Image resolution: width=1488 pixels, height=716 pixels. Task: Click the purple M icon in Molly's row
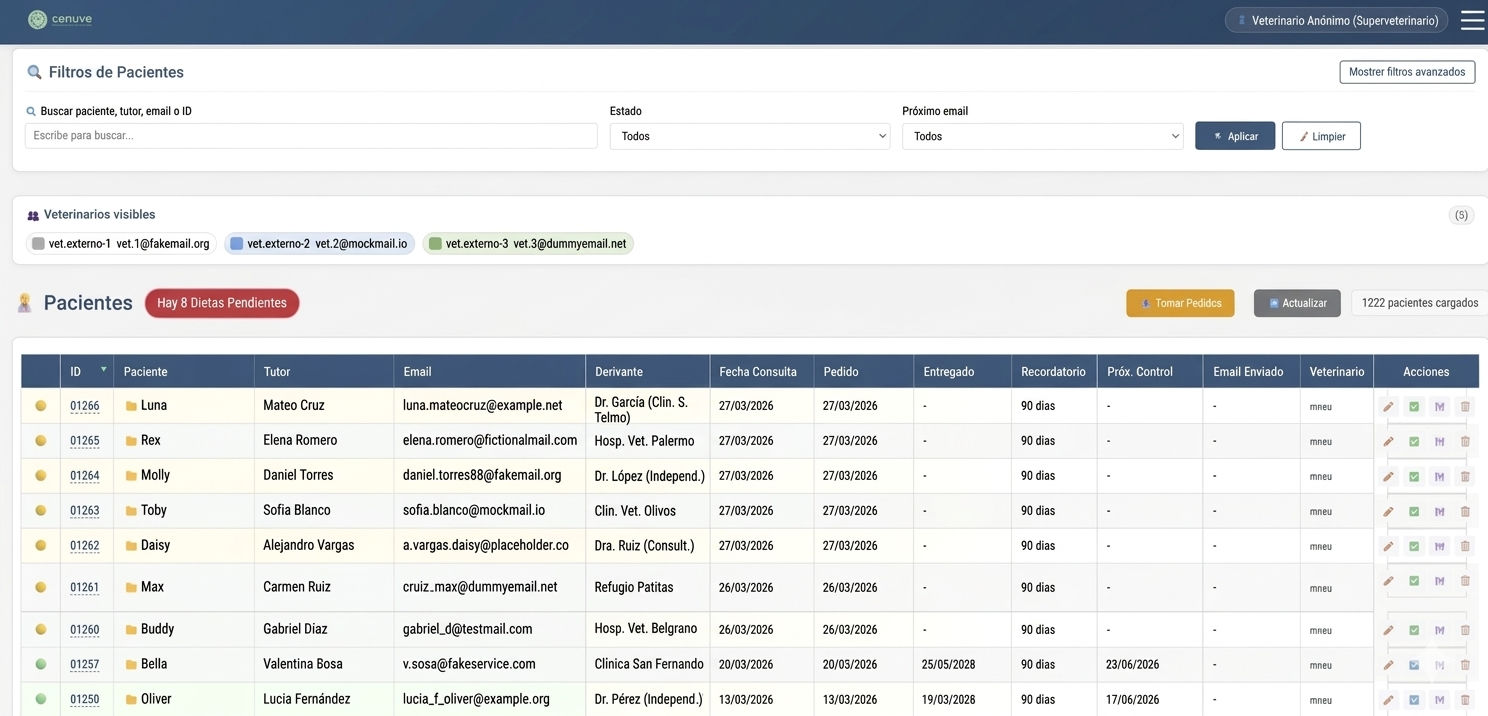(x=1439, y=477)
